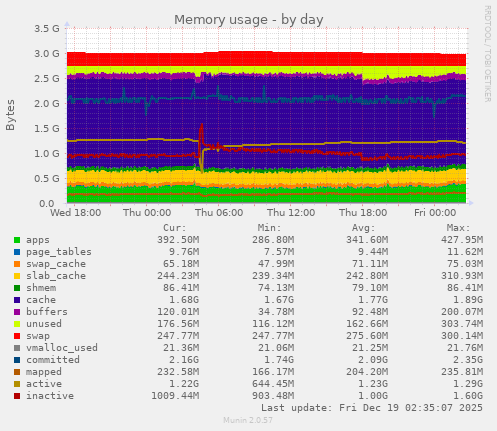497x431 pixels.
Task: Click the 'Bytes' y-axis label
Action: click(x=10, y=115)
